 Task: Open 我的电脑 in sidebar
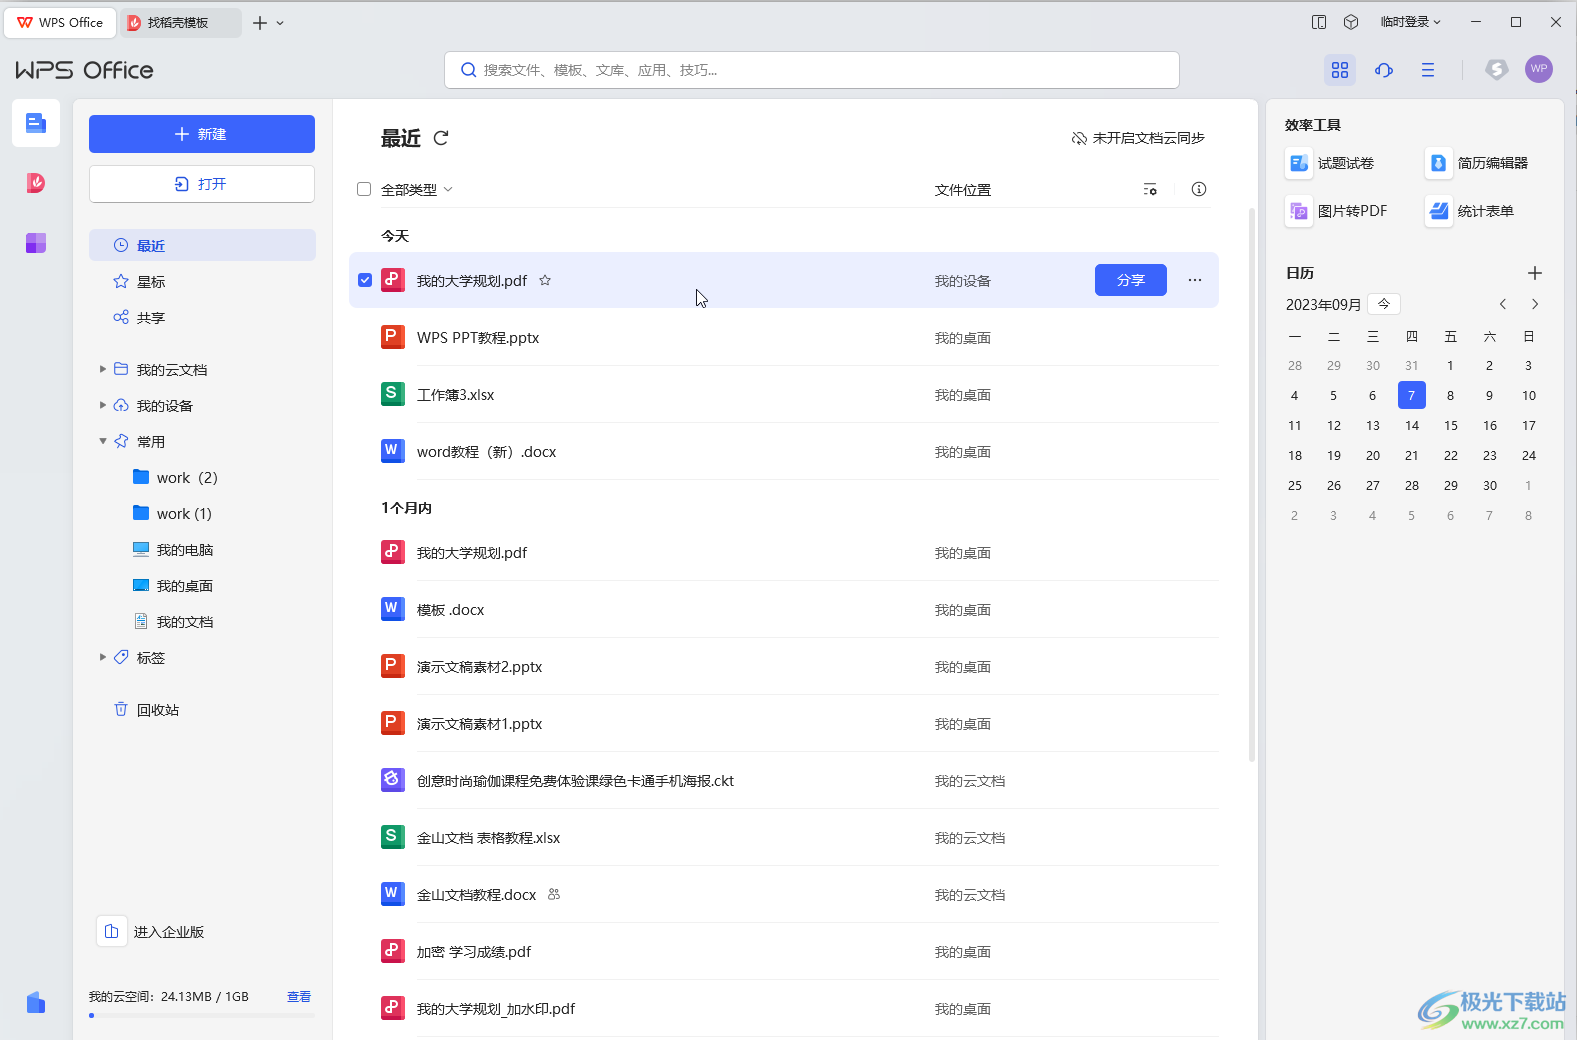click(202, 549)
